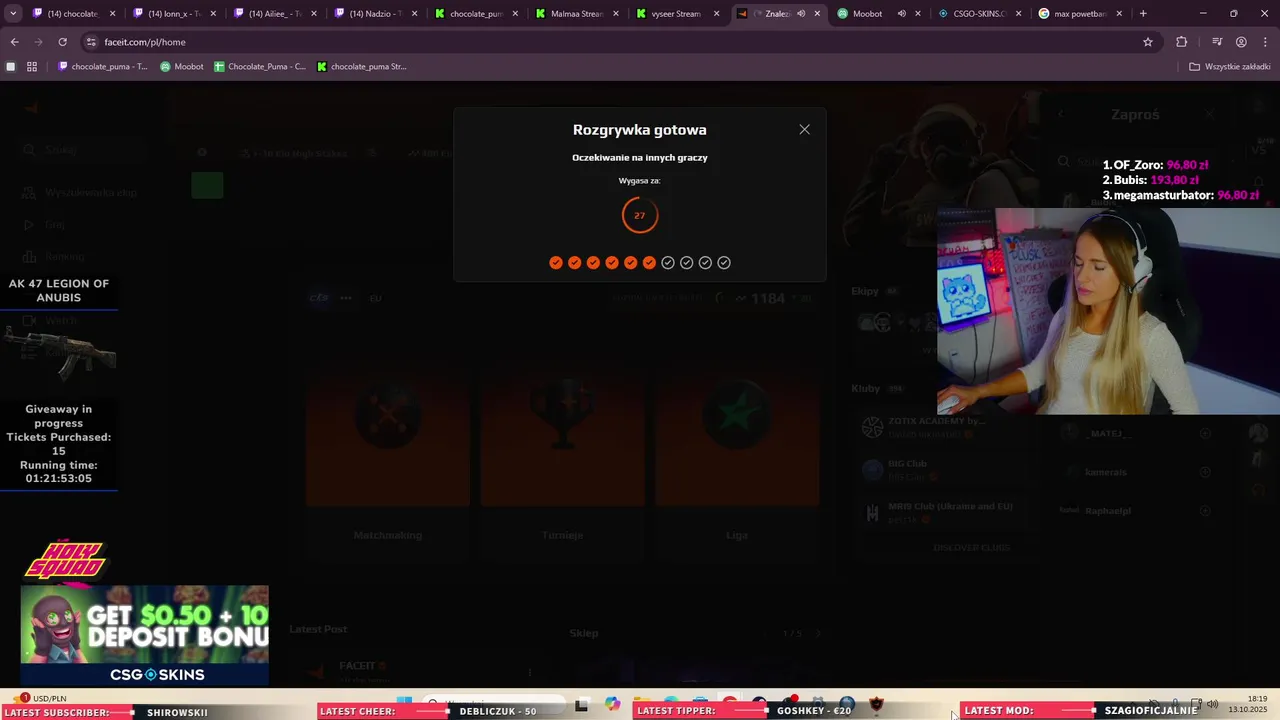Viewport: 1280px width, 720px height.
Task: Click the Sklep section heading
Action: pyautogui.click(x=584, y=633)
